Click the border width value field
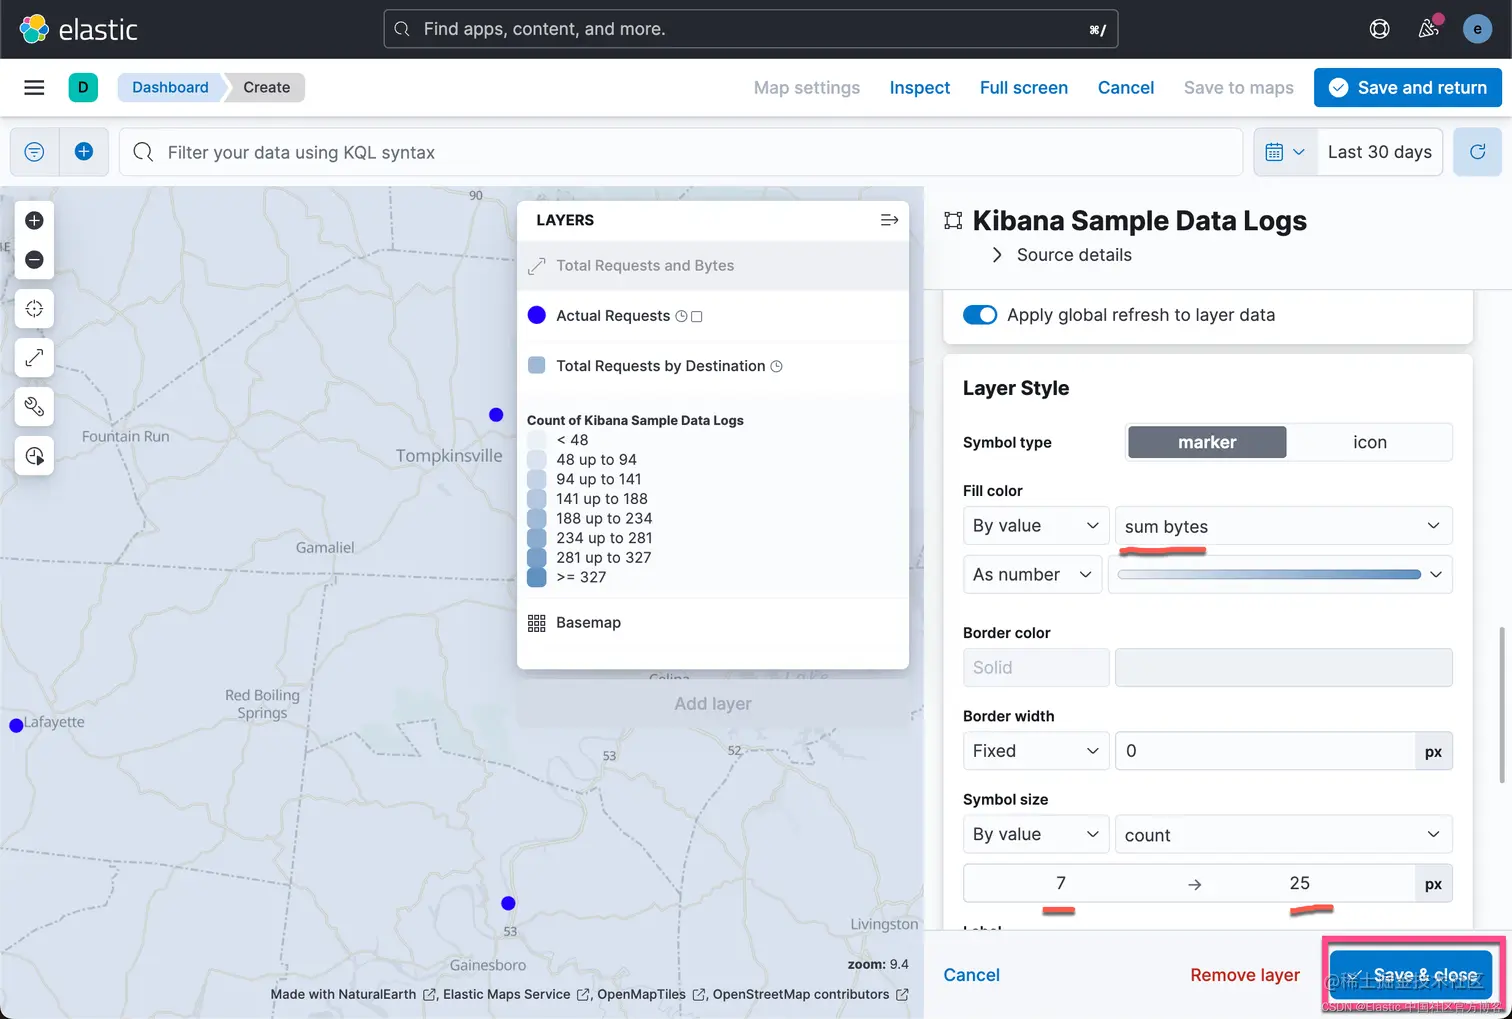1512x1019 pixels. (1264, 751)
